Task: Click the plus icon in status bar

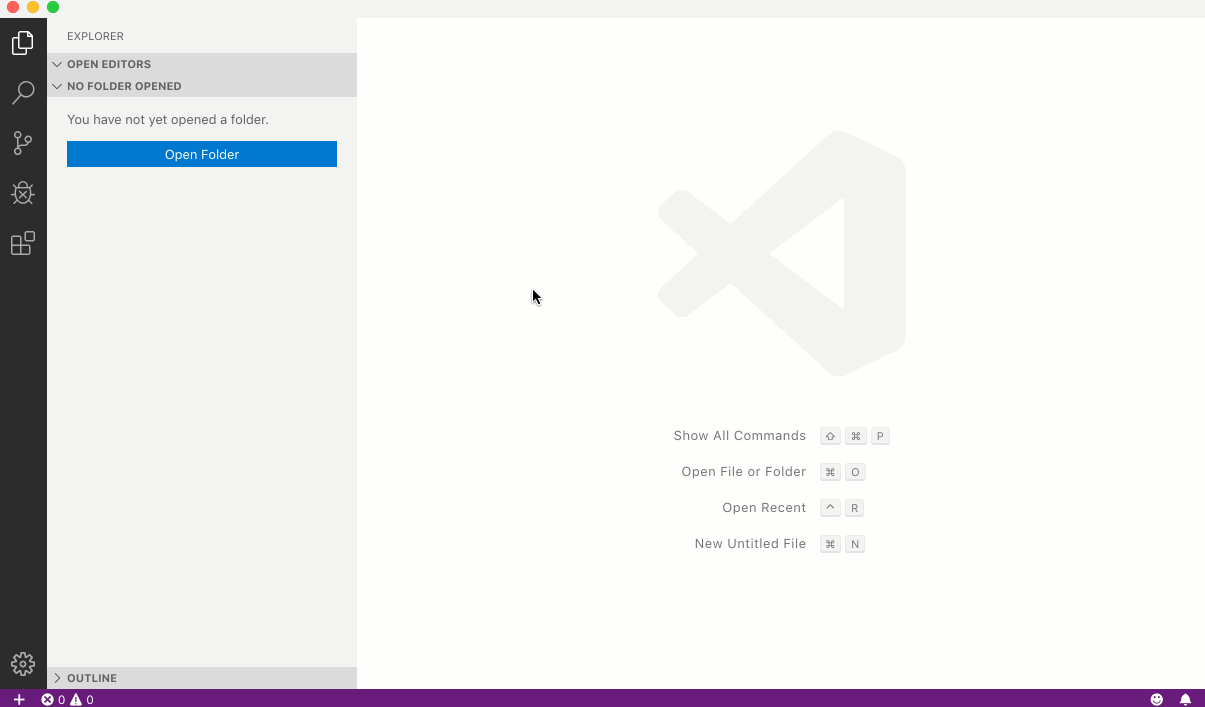Action: point(19,699)
